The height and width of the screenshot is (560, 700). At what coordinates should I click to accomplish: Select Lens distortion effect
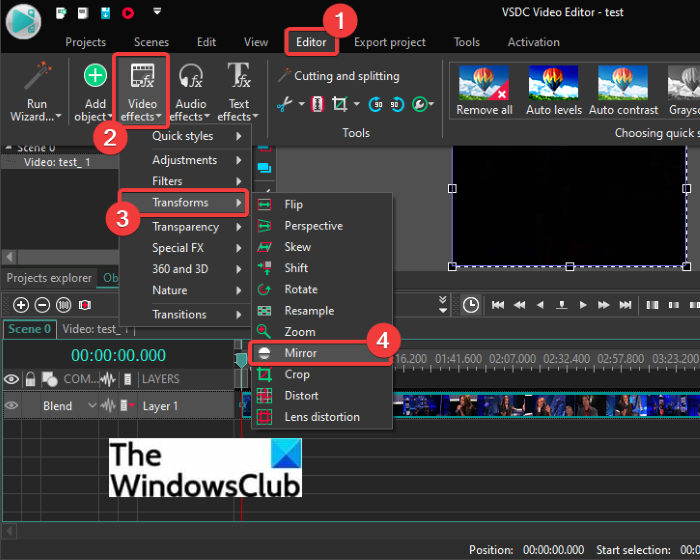pyautogui.click(x=322, y=417)
